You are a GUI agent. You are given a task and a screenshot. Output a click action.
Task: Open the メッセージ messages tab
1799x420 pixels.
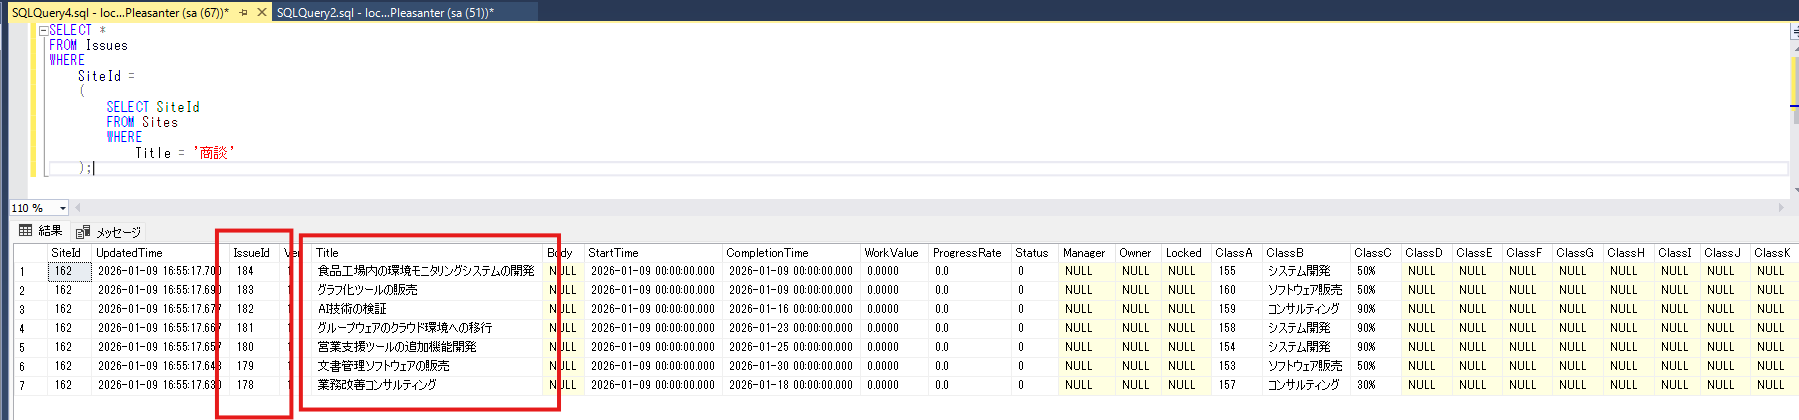pyautogui.click(x=118, y=232)
